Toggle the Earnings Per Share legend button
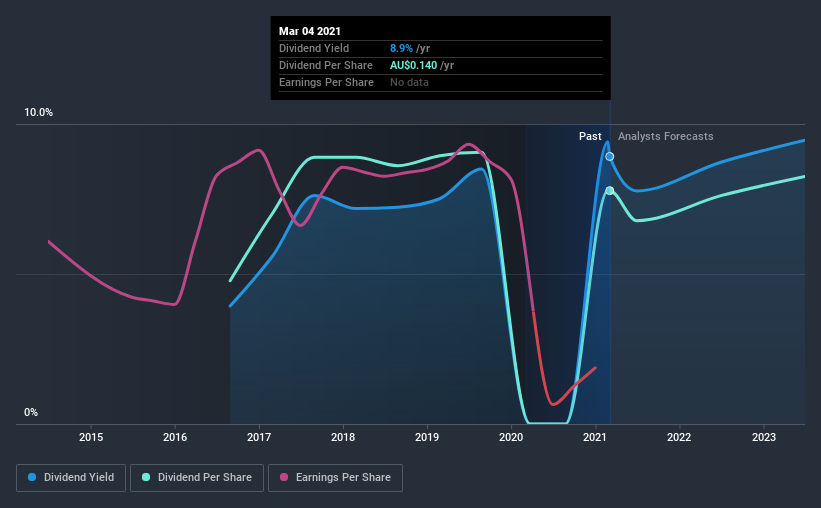This screenshot has height=508, width=821. 335,478
